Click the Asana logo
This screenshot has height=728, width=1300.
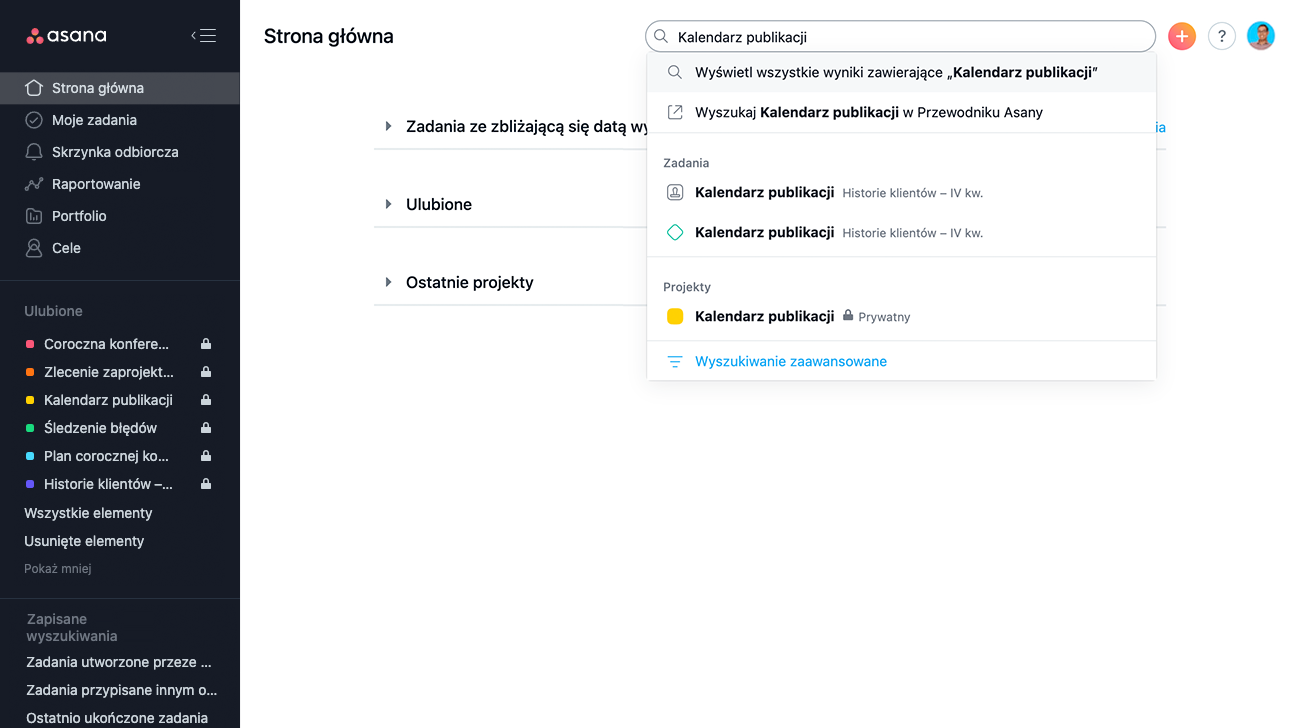click(x=66, y=36)
